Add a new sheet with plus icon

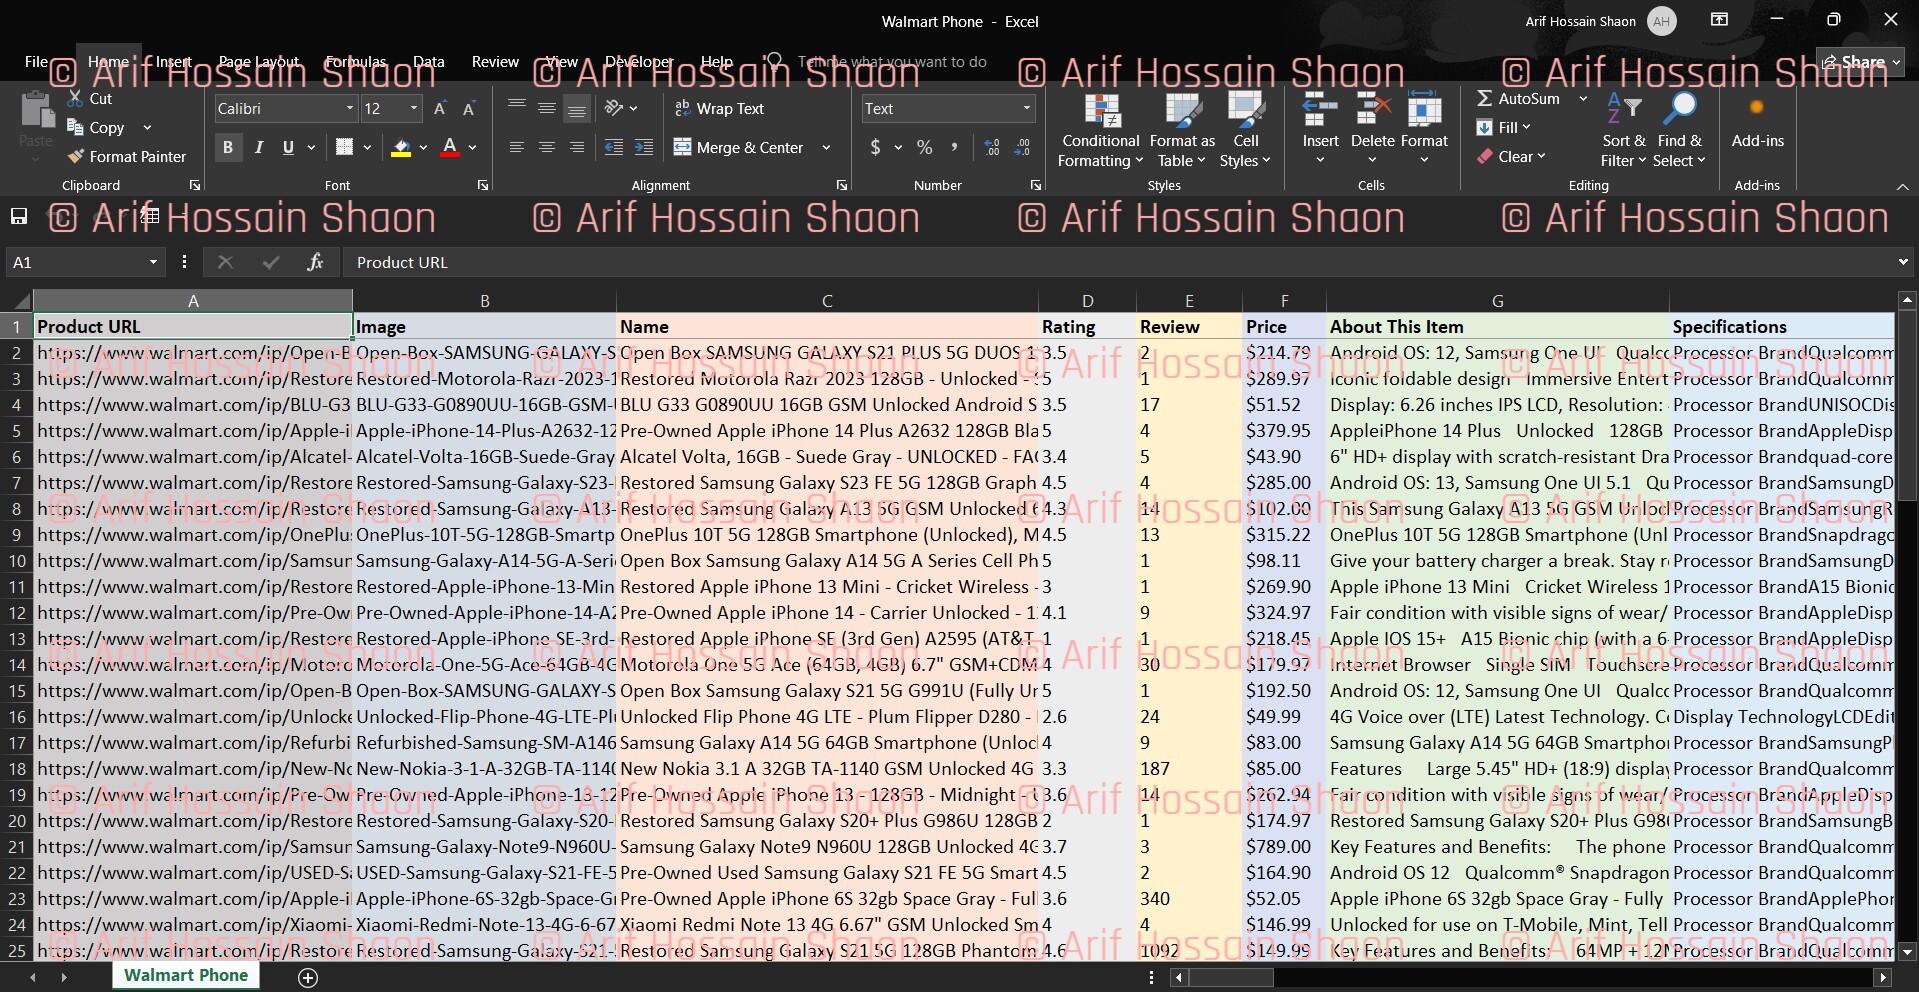click(x=308, y=977)
